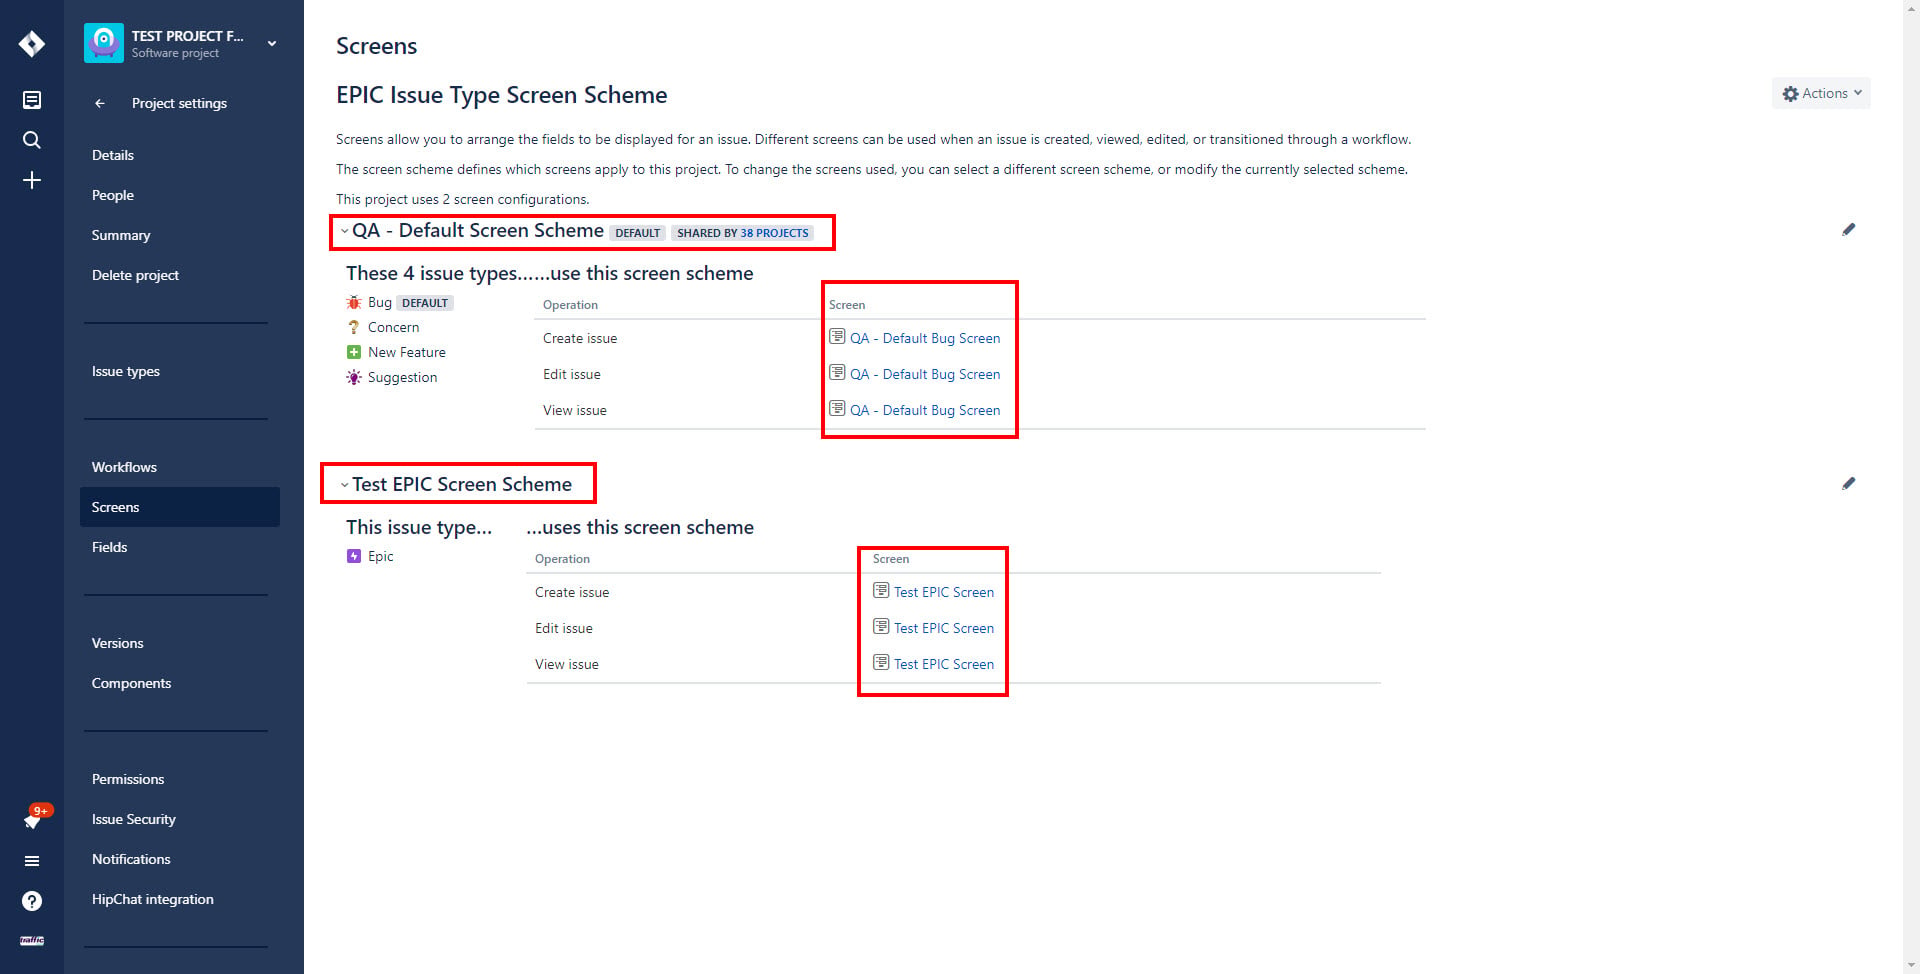This screenshot has height=974, width=1920.
Task: Open Test EPIC Screen for Create issue
Action: (x=944, y=592)
